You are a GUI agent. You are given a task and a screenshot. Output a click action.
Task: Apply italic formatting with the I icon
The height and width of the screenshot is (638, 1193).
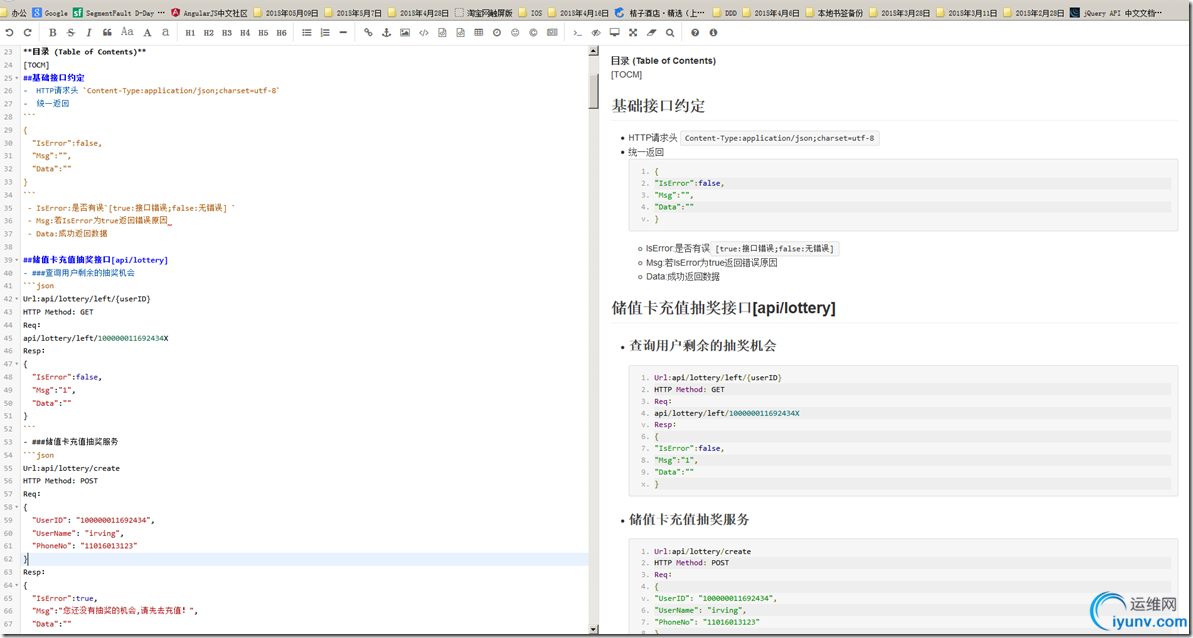coord(89,33)
